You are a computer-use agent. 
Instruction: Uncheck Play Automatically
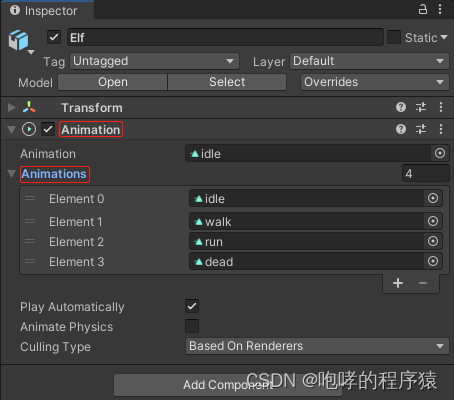(x=192, y=306)
